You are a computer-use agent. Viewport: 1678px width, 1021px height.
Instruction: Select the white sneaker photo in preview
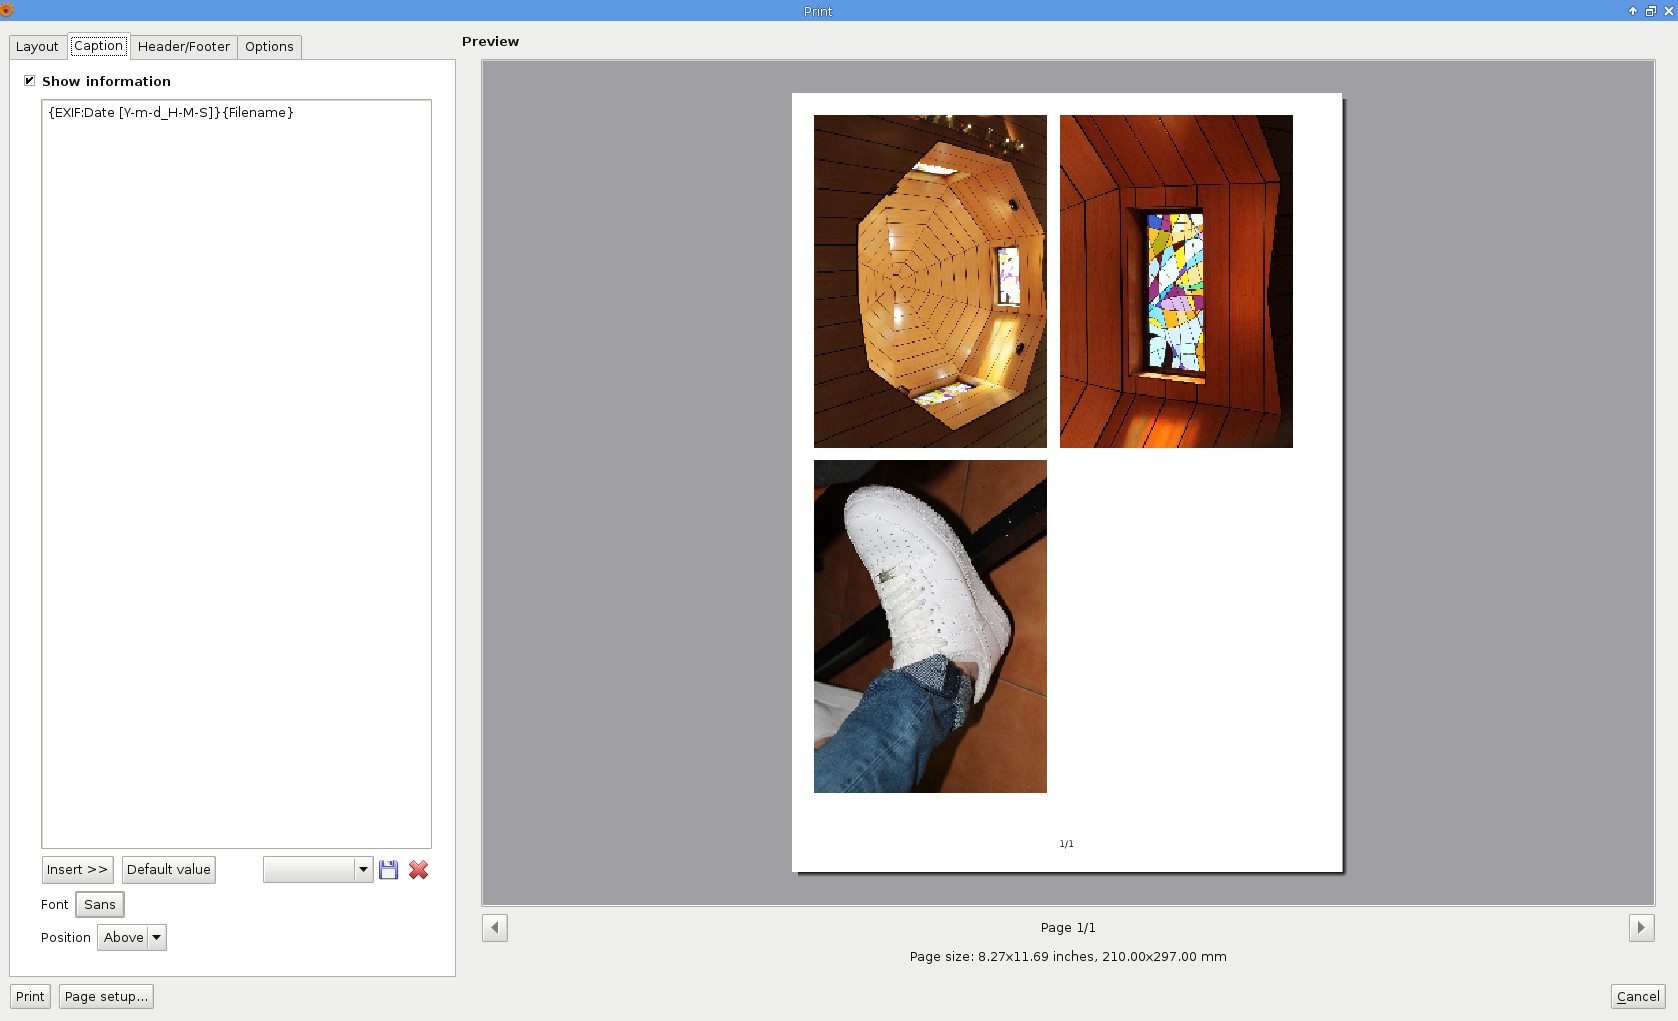(x=930, y=626)
